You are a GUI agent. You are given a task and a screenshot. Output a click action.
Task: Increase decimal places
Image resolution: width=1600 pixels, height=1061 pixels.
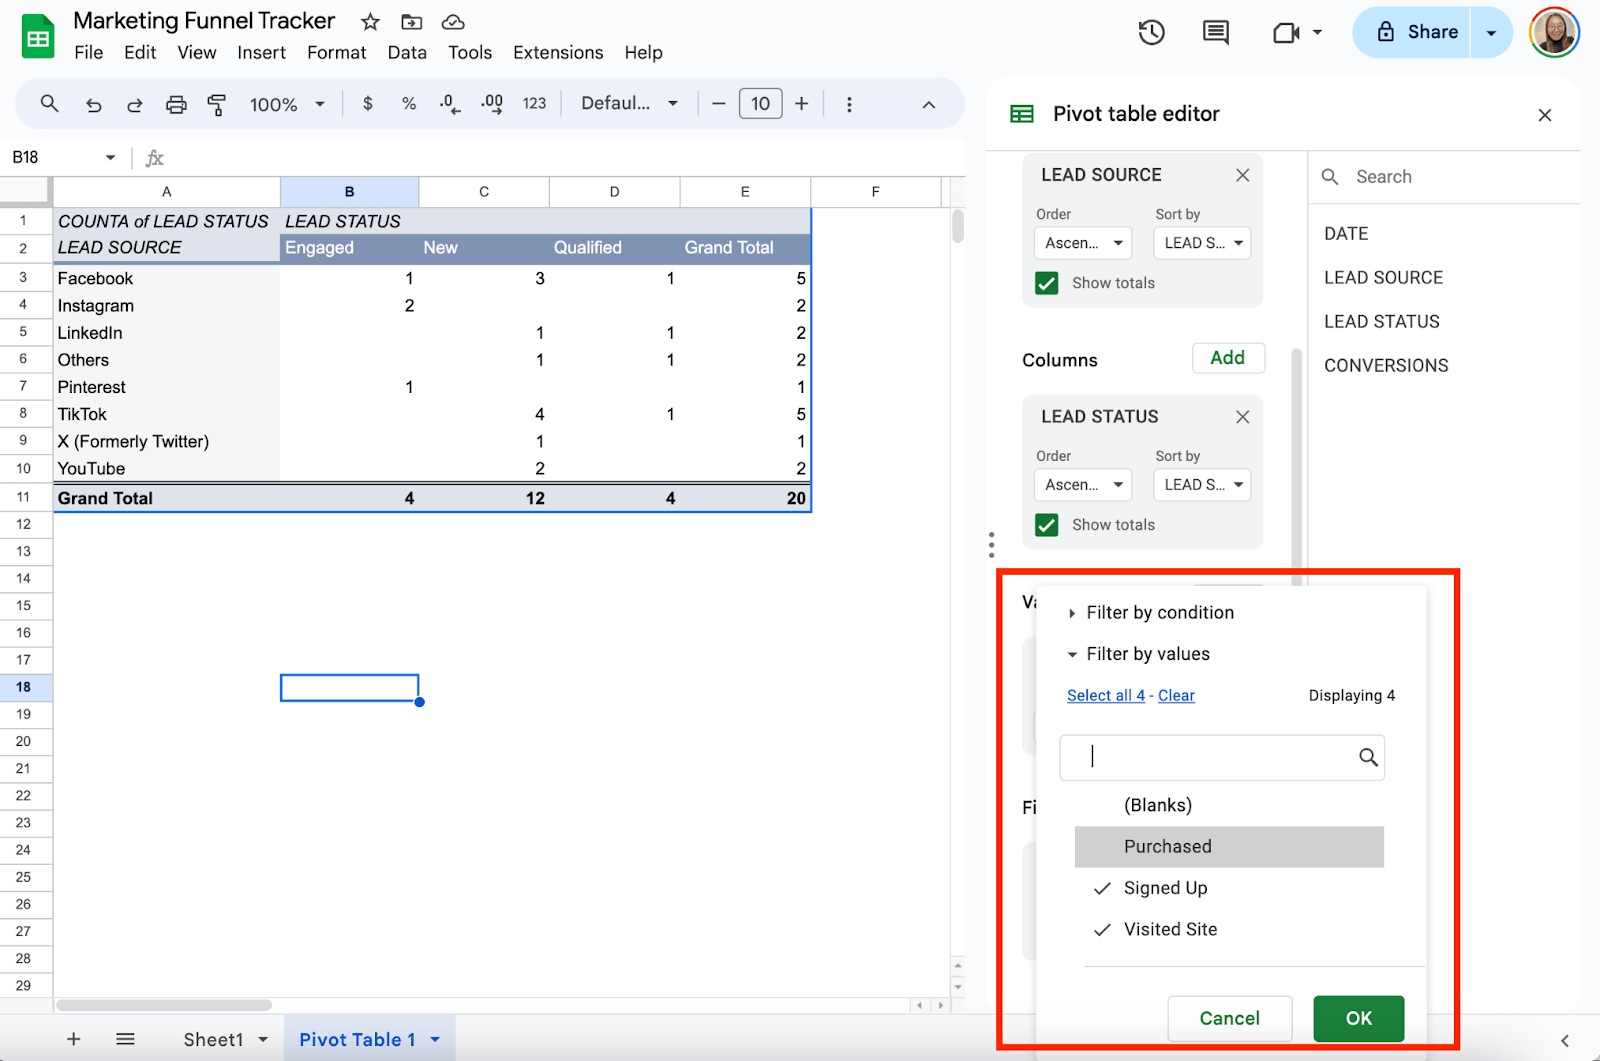pyautogui.click(x=492, y=104)
